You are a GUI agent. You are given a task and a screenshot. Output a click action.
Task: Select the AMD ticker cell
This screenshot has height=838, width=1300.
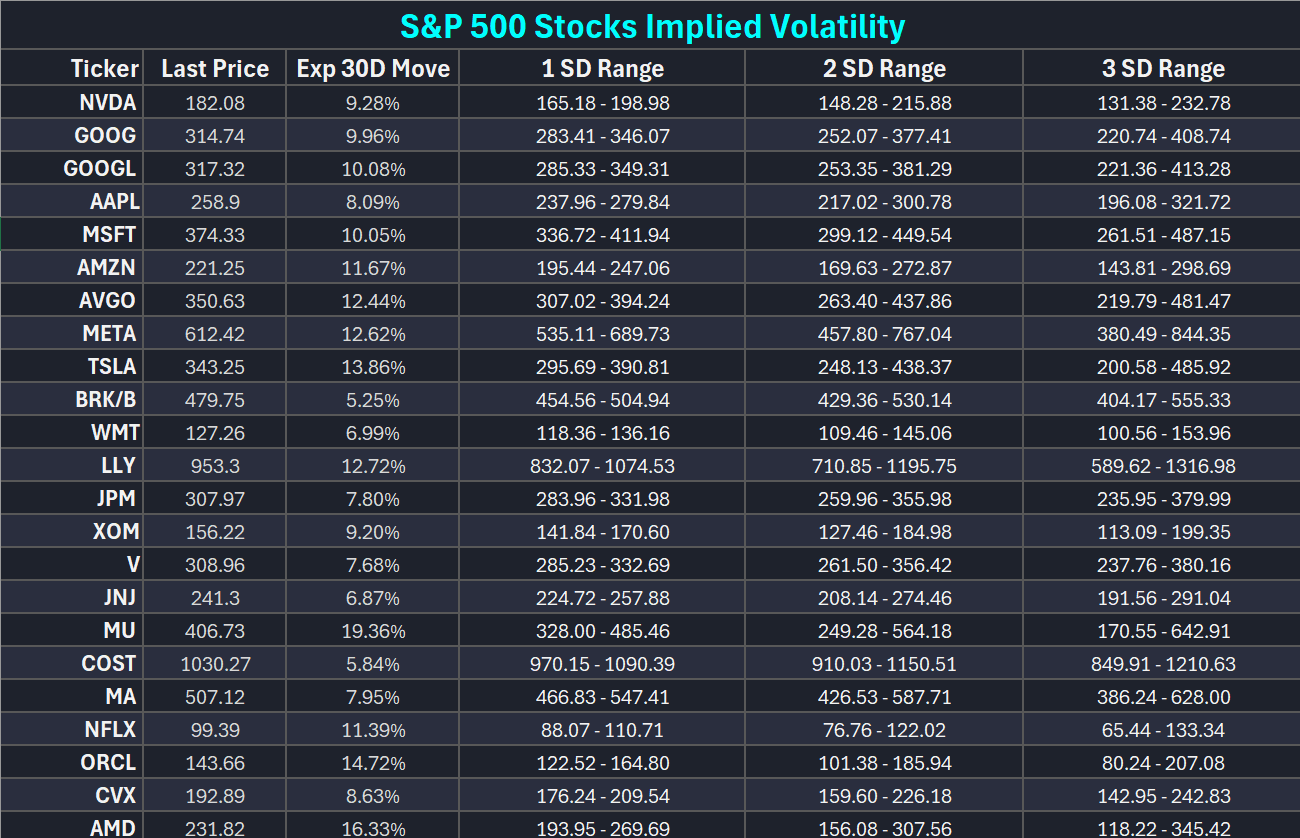coord(111,828)
